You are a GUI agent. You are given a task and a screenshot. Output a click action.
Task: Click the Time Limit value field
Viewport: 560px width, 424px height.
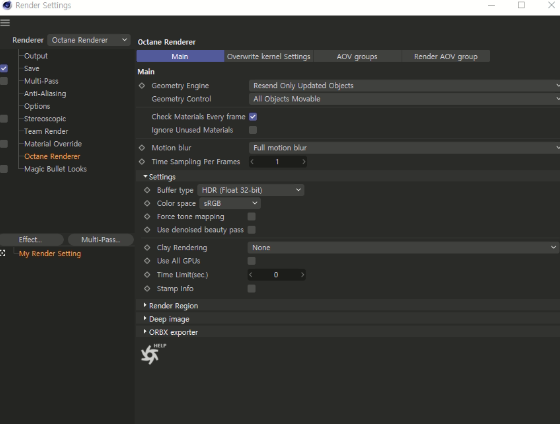point(276,275)
